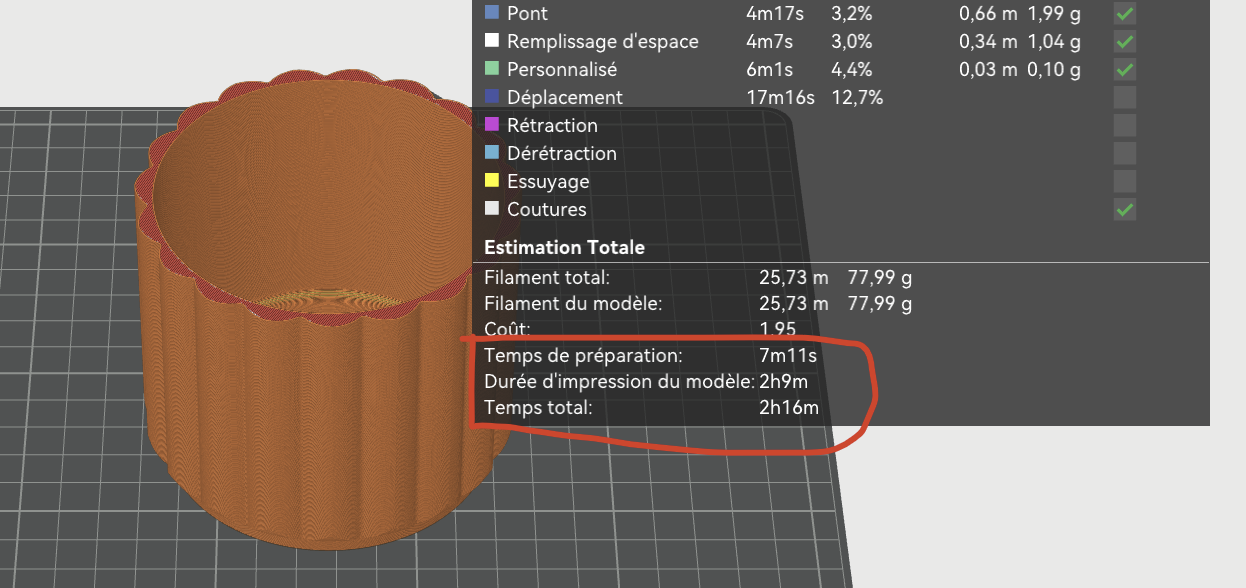
Task: Click the blue Pont color swatch
Action: [492, 13]
